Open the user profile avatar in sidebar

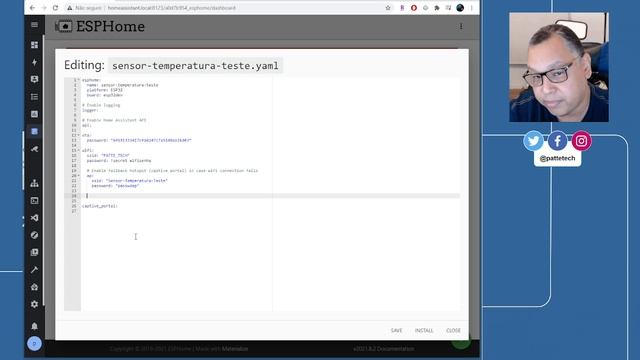tap(34, 344)
